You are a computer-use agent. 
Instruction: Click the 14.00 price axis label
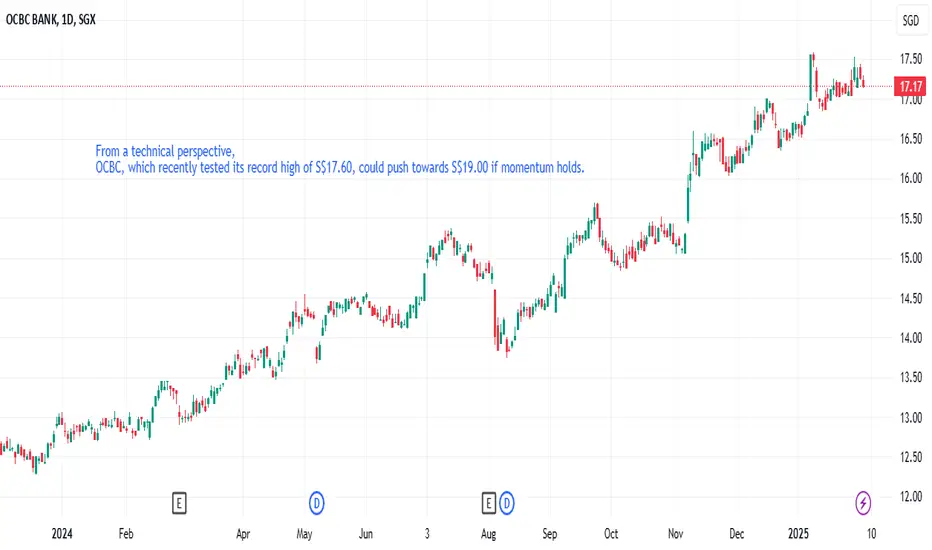pos(911,338)
